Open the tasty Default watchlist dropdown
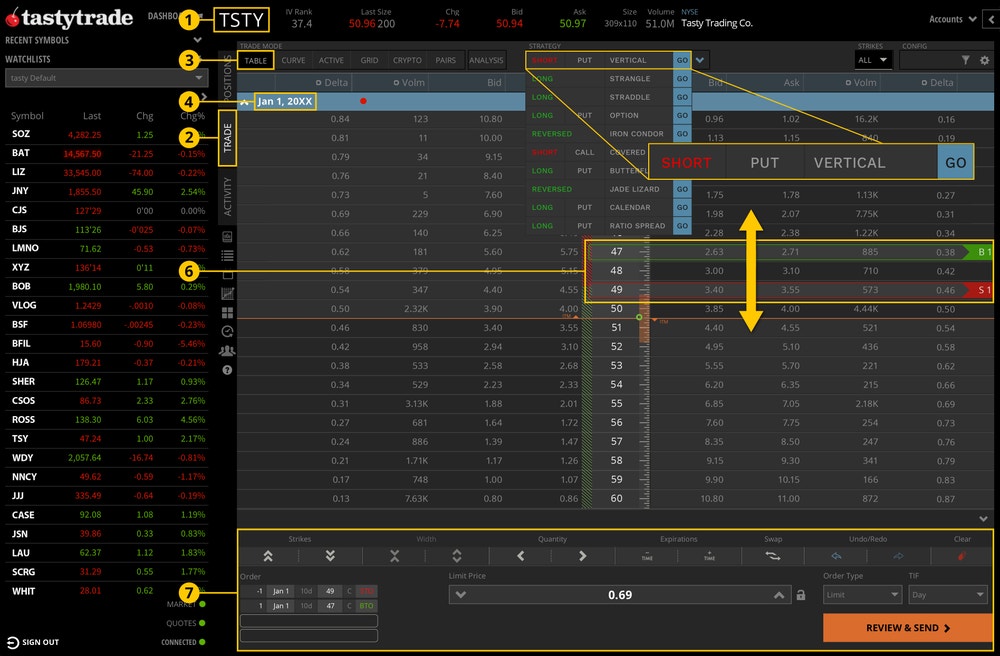The width and height of the screenshot is (1000, 656). click(107, 78)
